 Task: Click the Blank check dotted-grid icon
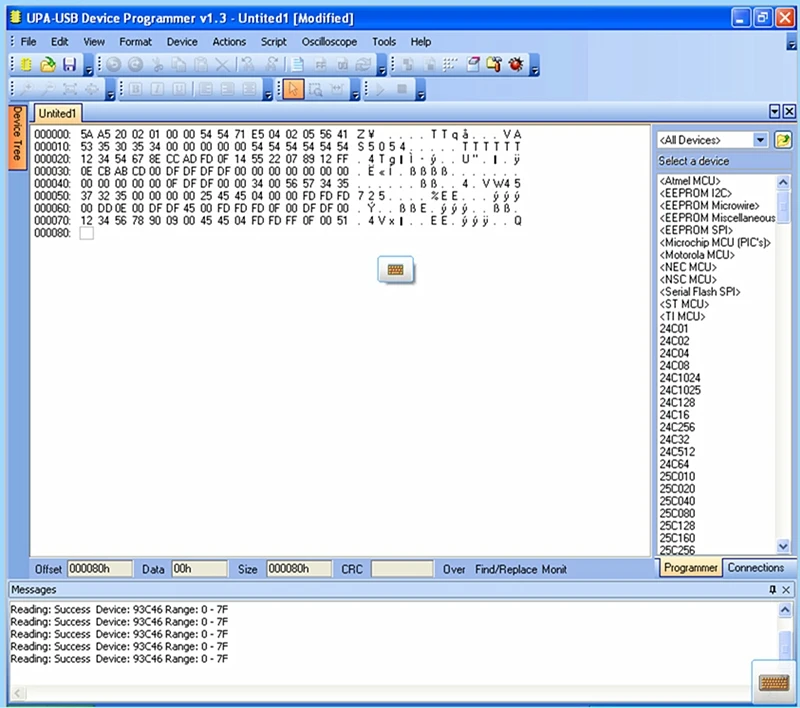coord(450,64)
